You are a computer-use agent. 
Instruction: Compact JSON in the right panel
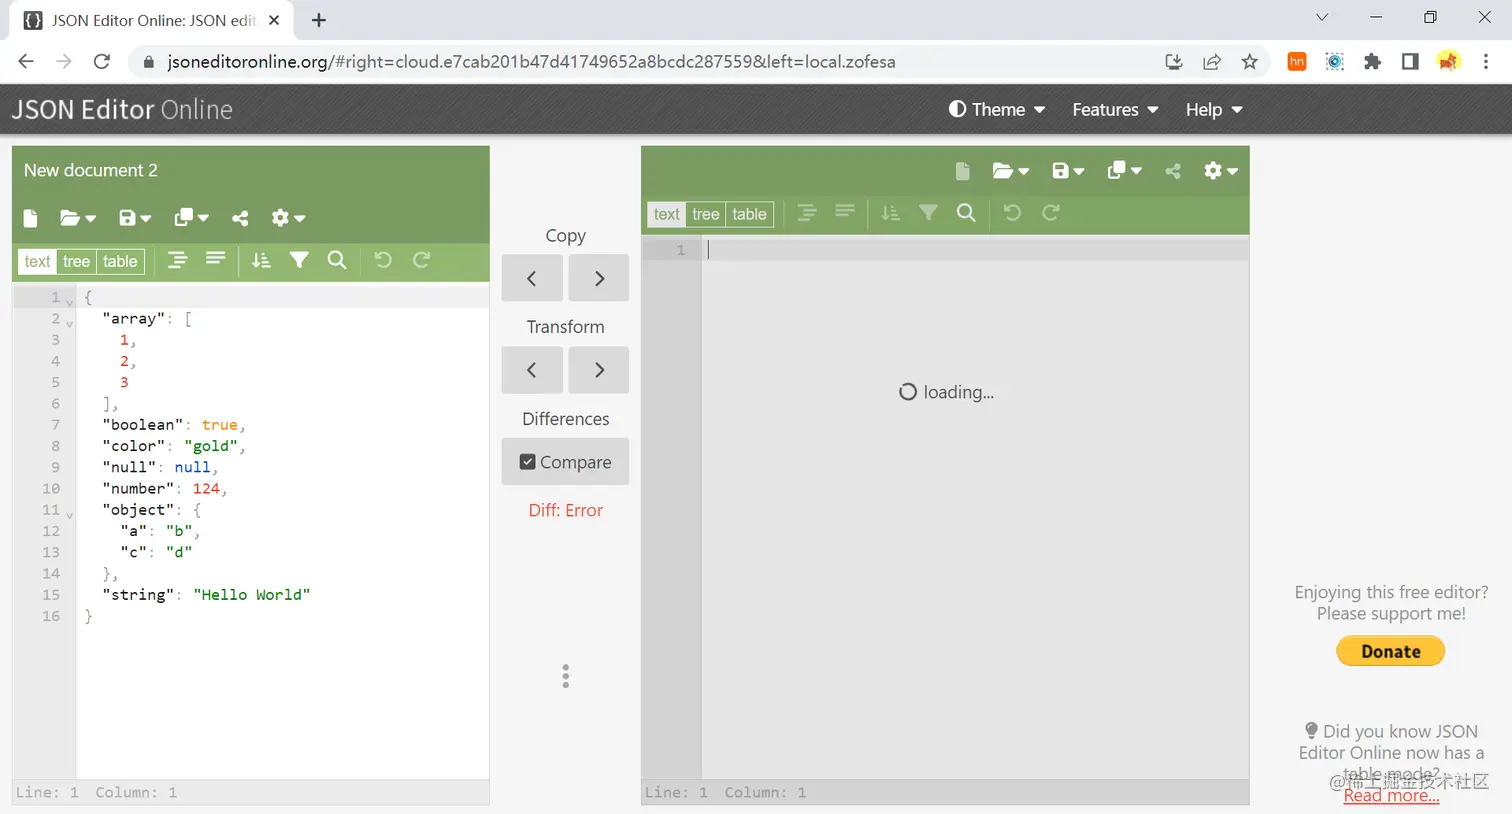coord(845,212)
